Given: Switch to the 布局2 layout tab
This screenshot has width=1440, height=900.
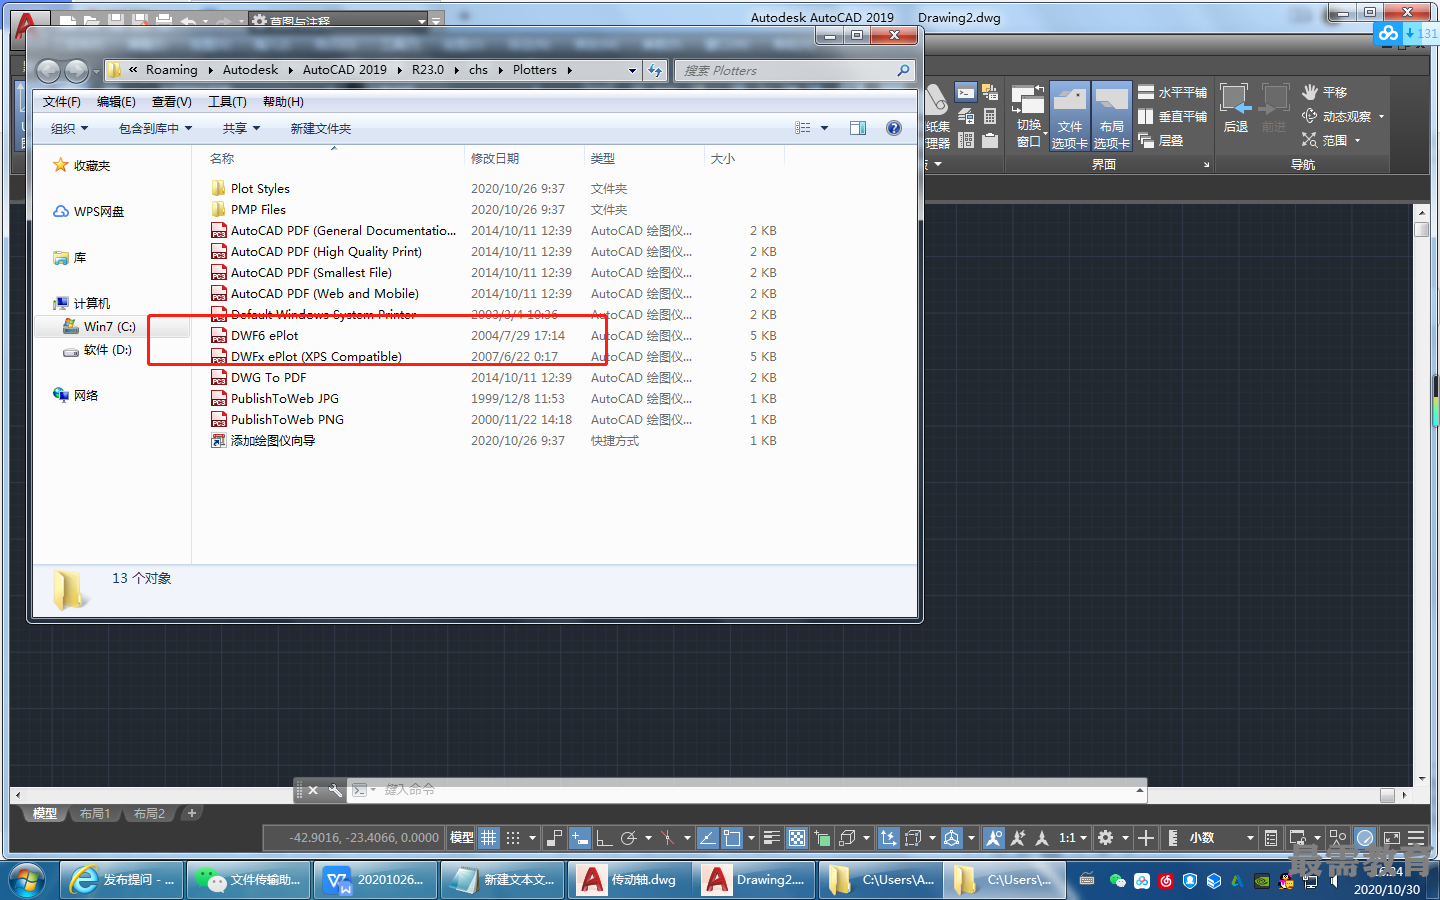Looking at the screenshot, I should [x=149, y=813].
